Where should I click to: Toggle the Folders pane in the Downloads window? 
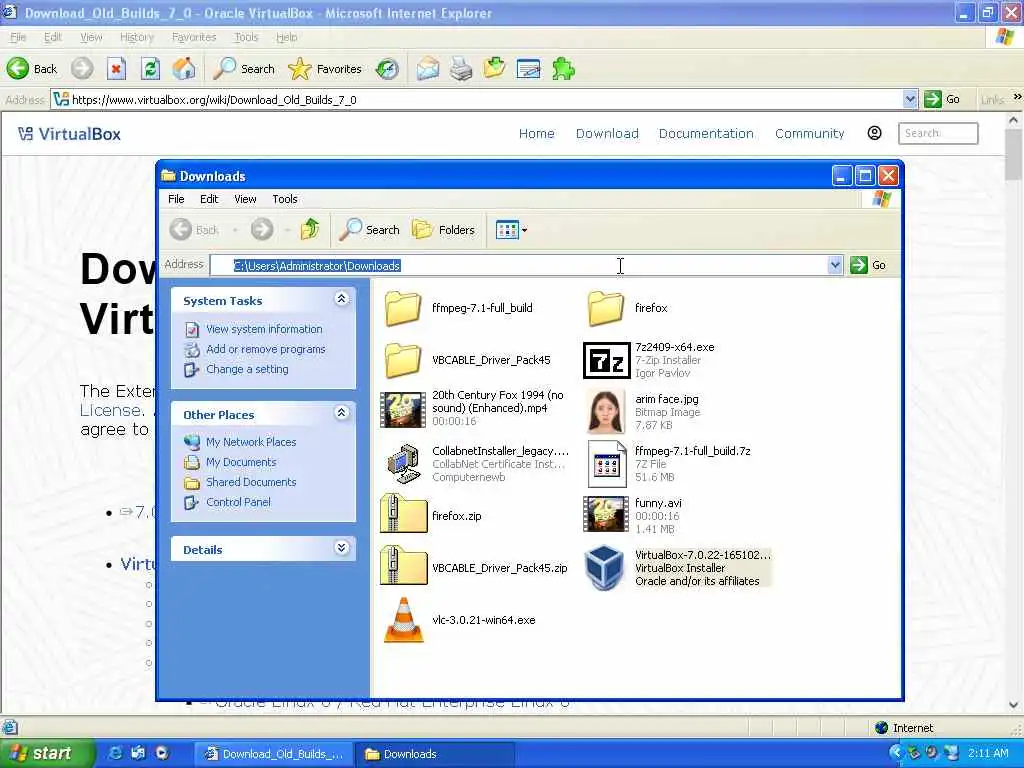[x=443, y=230]
